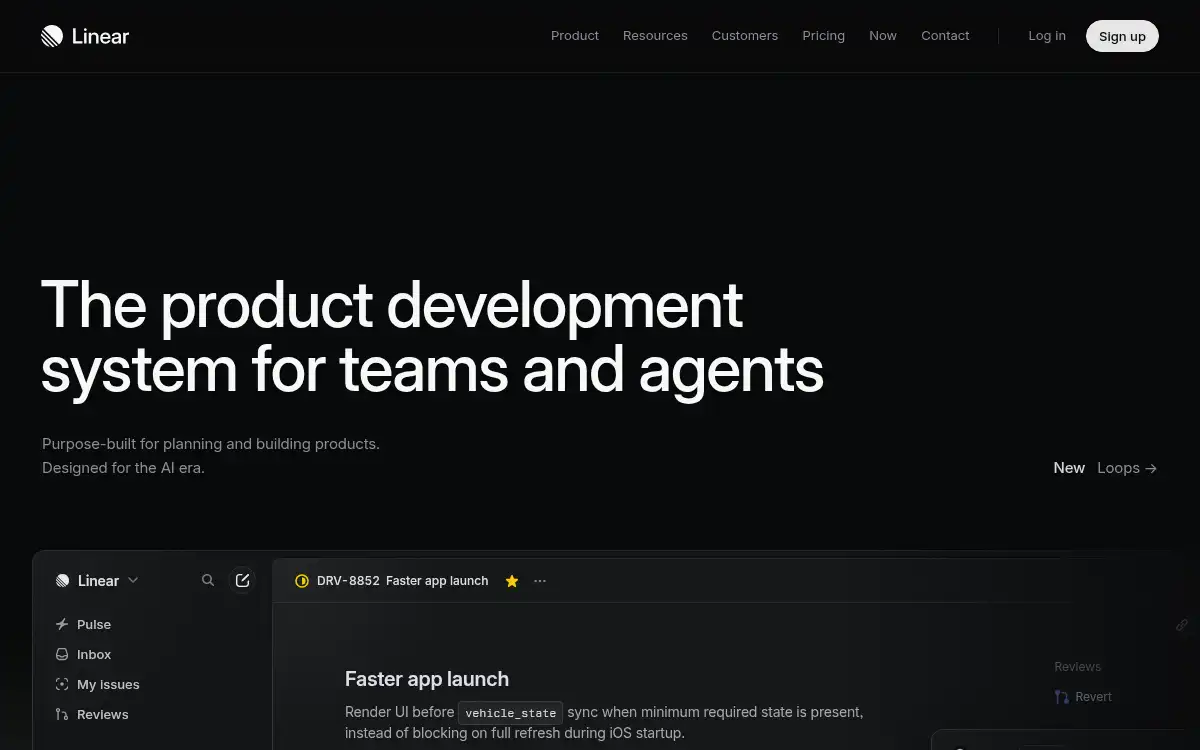1200x750 pixels.
Task: Click the Inbox tray icon
Action: (x=62, y=654)
